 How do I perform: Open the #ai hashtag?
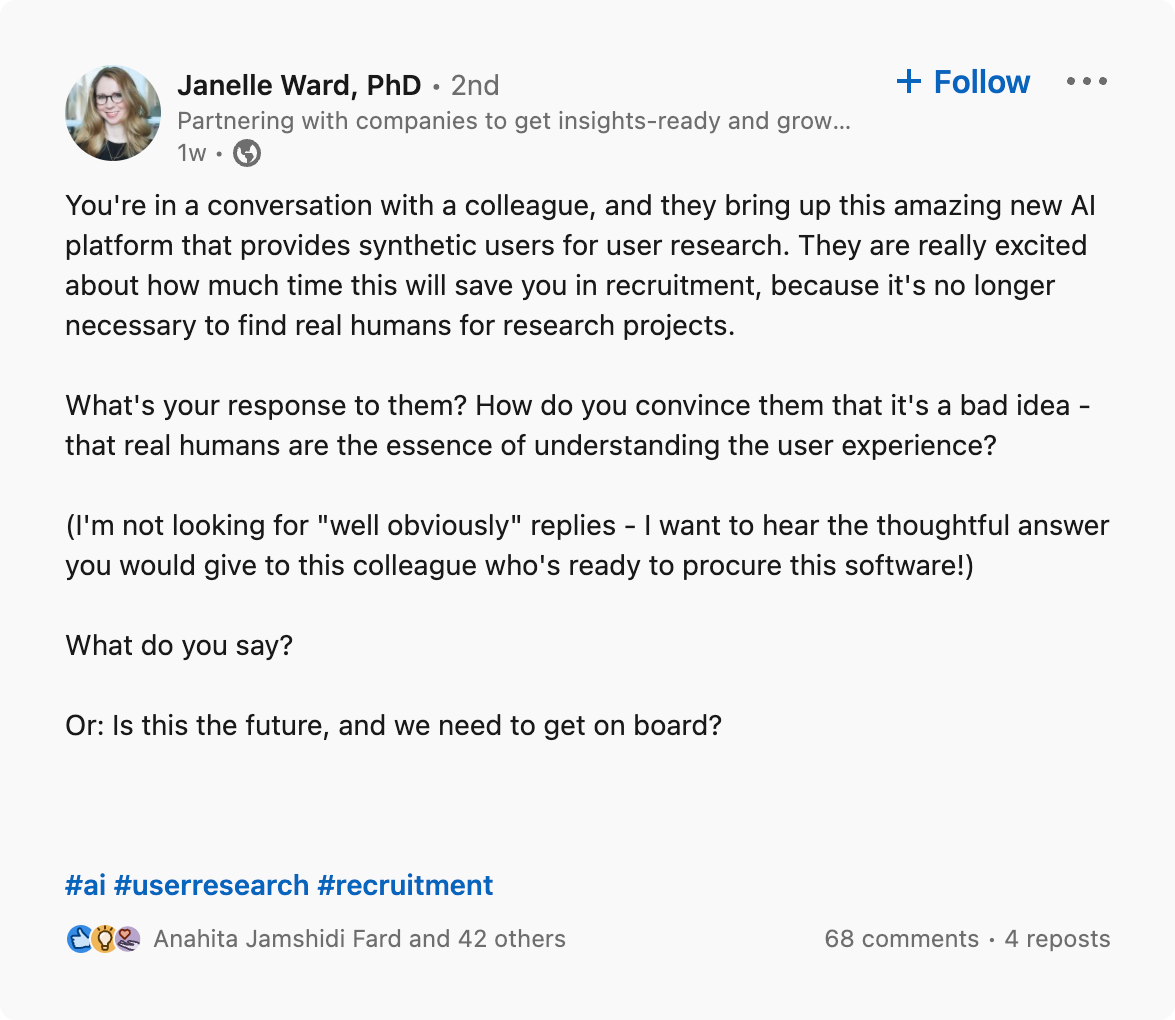pyautogui.click(x=85, y=885)
